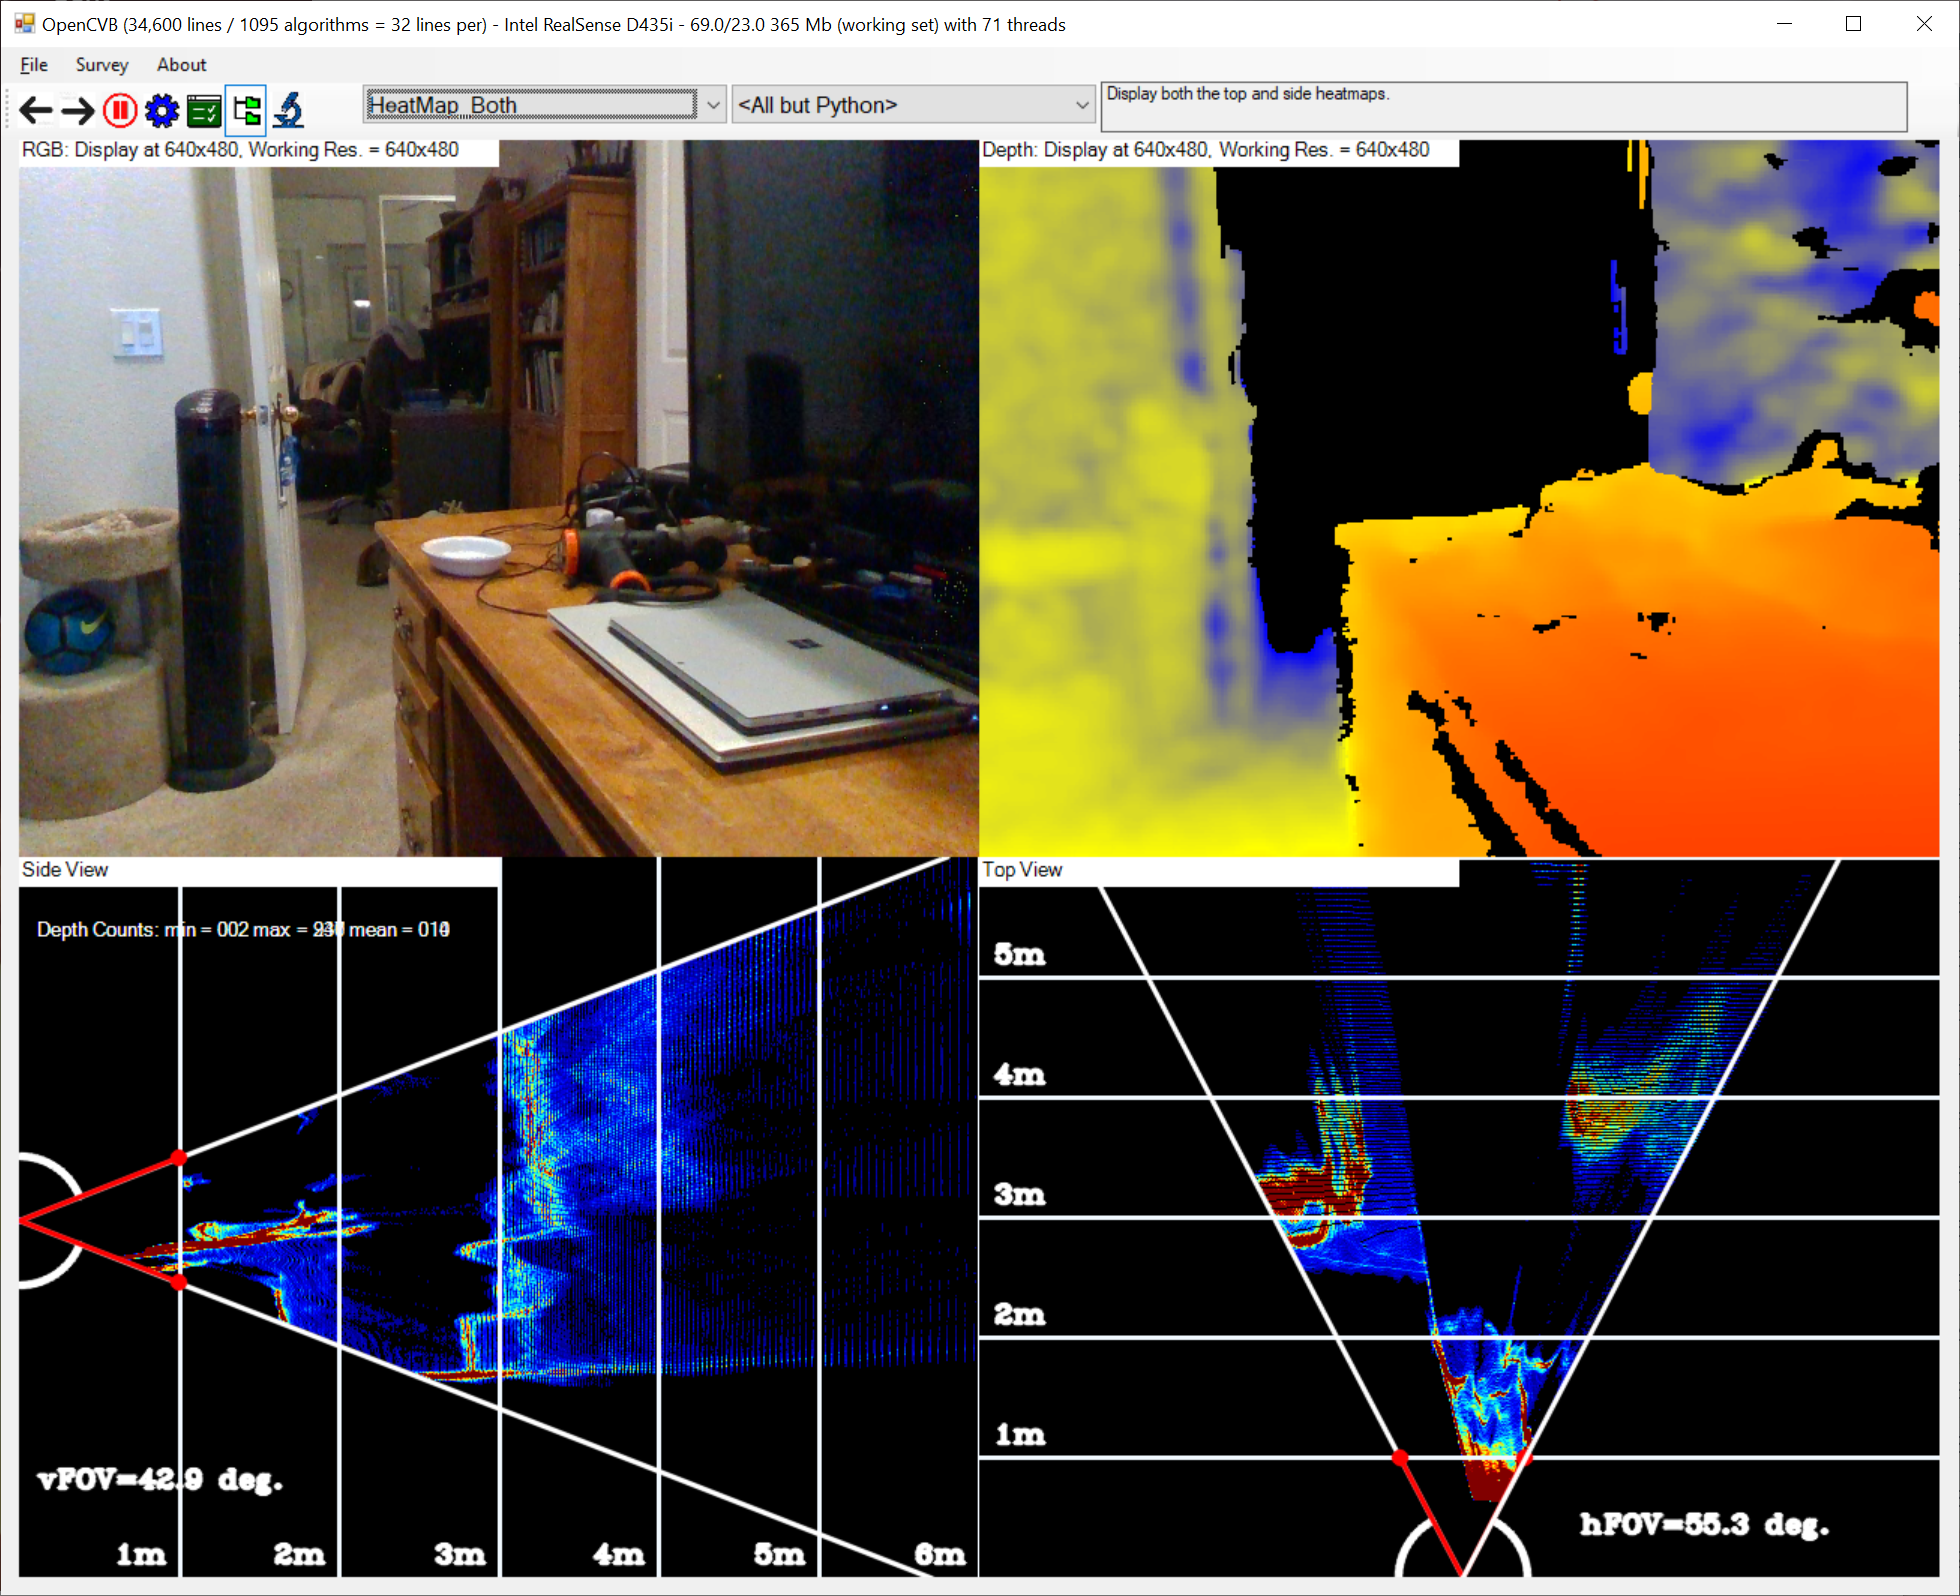Click the blue microscope icon
The height and width of the screenshot is (1596, 1960).
point(289,109)
